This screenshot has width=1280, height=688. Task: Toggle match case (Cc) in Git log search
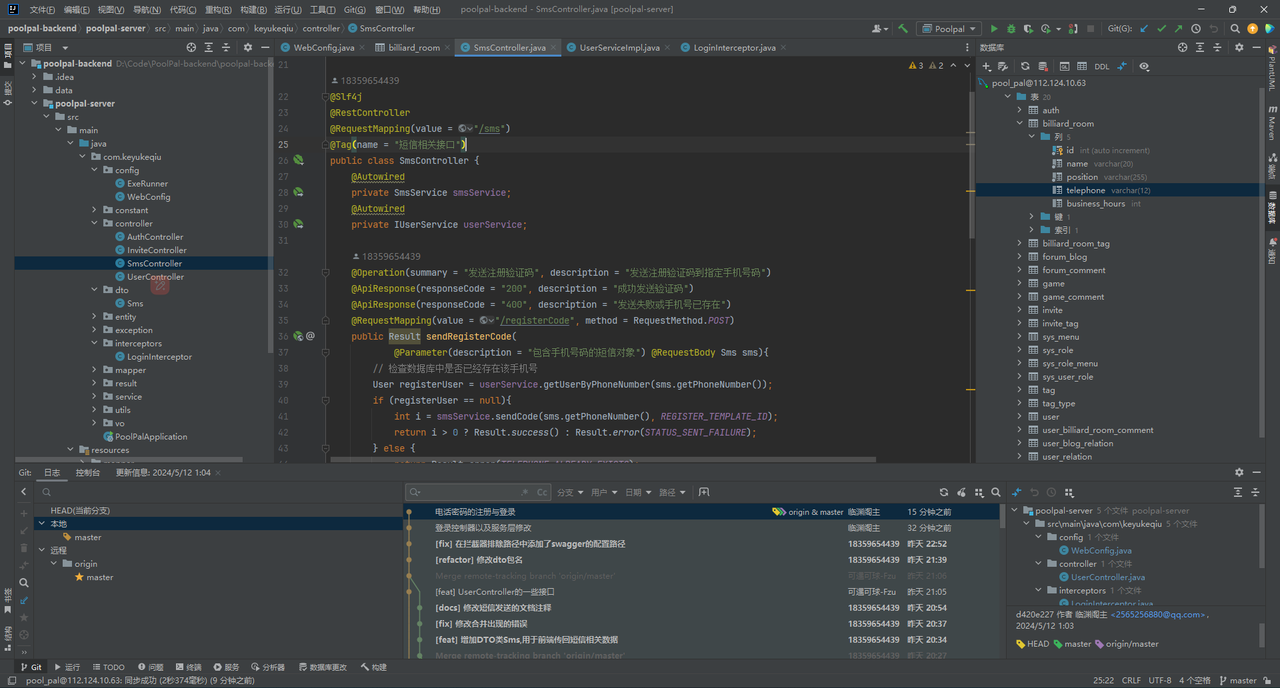coord(542,492)
